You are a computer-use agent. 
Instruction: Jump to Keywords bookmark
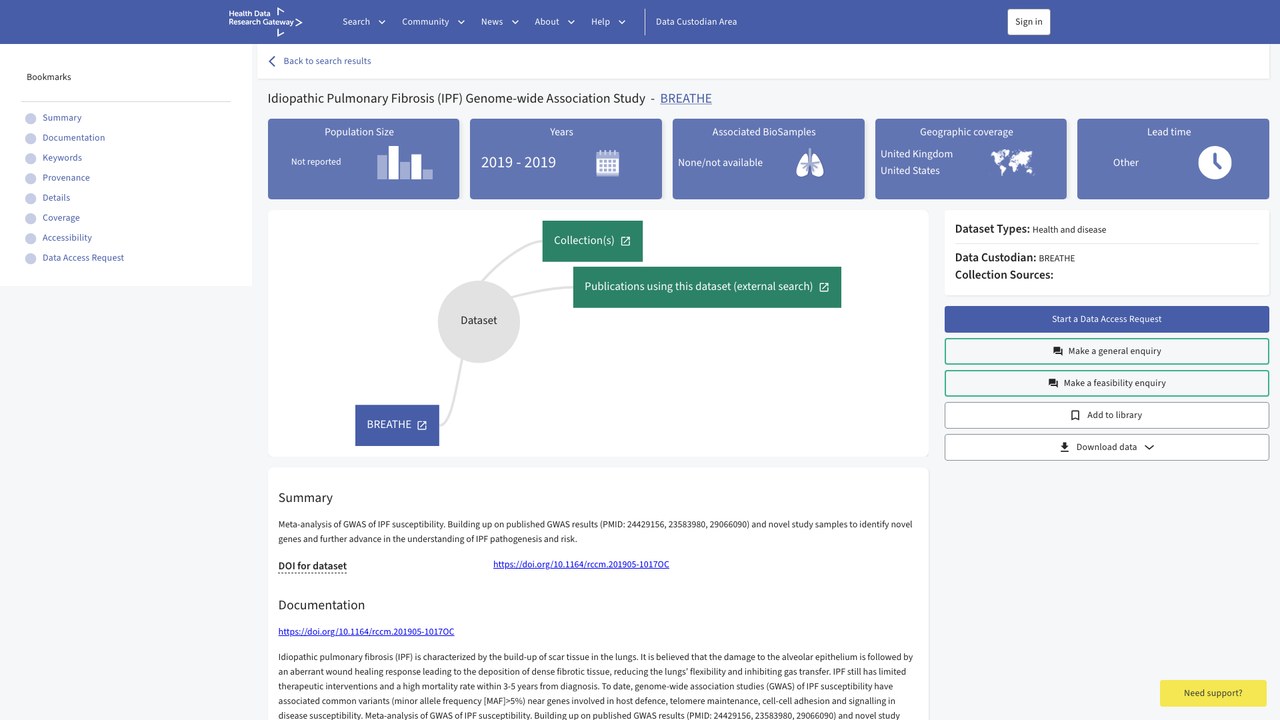pos(62,158)
